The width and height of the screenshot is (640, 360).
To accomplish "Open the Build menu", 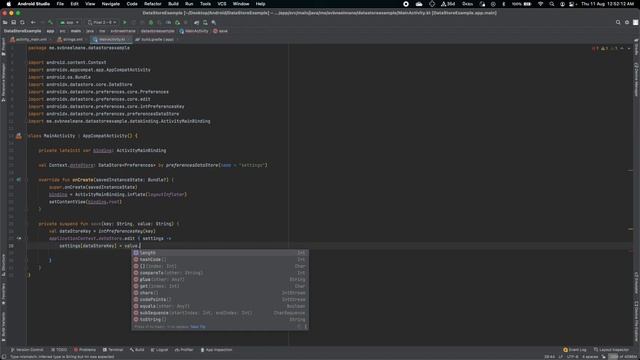I will click(173, 4).
